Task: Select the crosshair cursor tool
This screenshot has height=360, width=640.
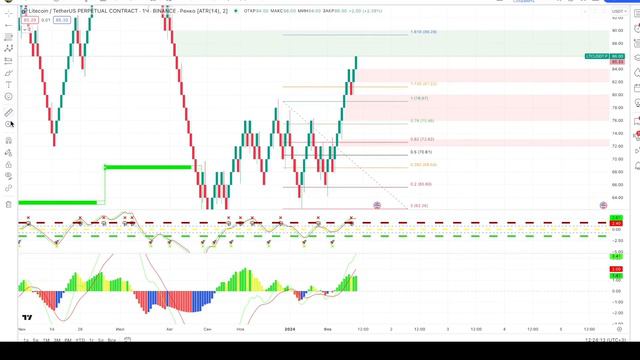Action: pyautogui.click(x=9, y=14)
